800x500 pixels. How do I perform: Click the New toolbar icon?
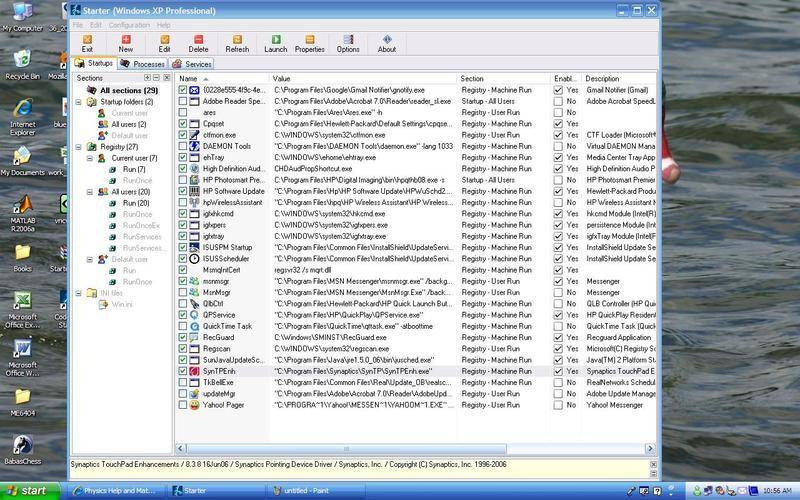pos(125,42)
